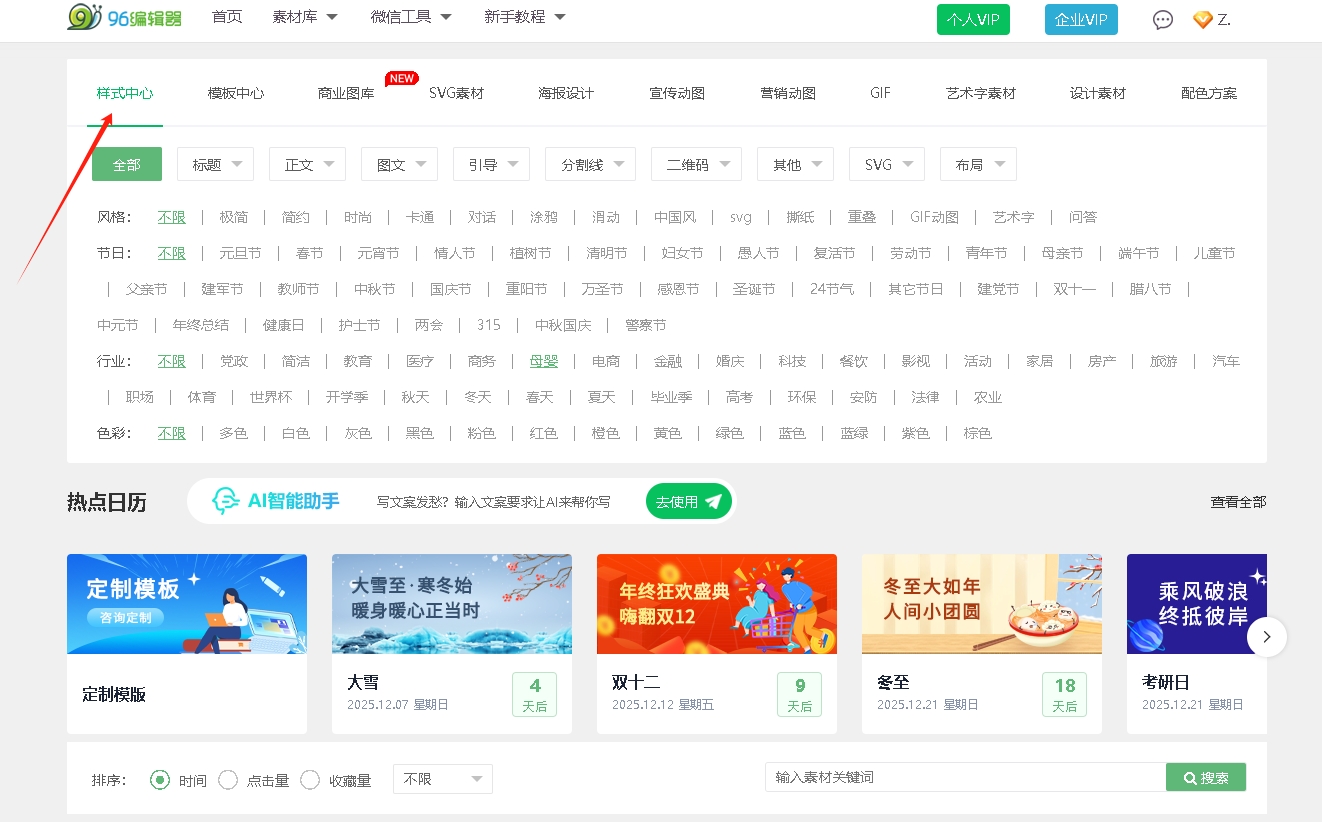Click next arrow in hot calendar carousel
1322x822 pixels.
(x=1267, y=637)
